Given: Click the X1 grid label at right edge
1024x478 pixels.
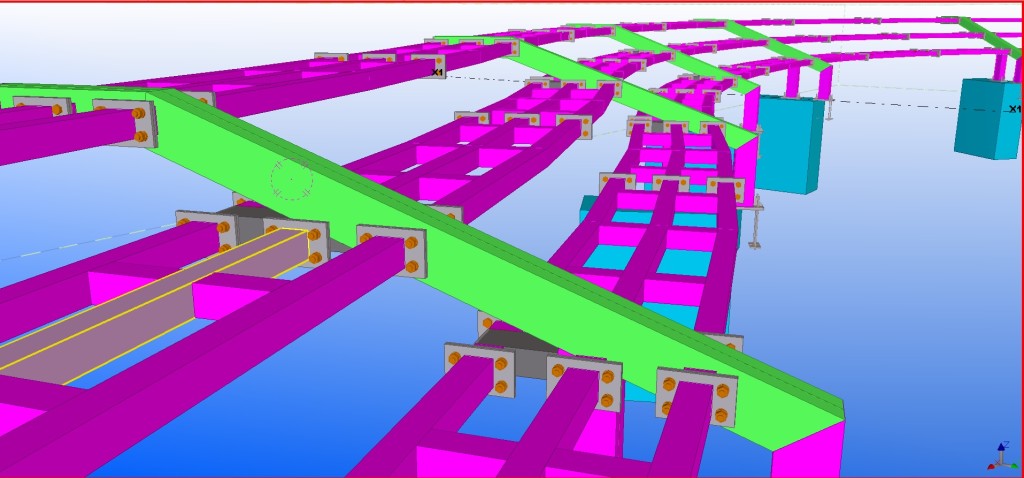Looking at the screenshot, I should pyautogui.click(x=1014, y=109).
